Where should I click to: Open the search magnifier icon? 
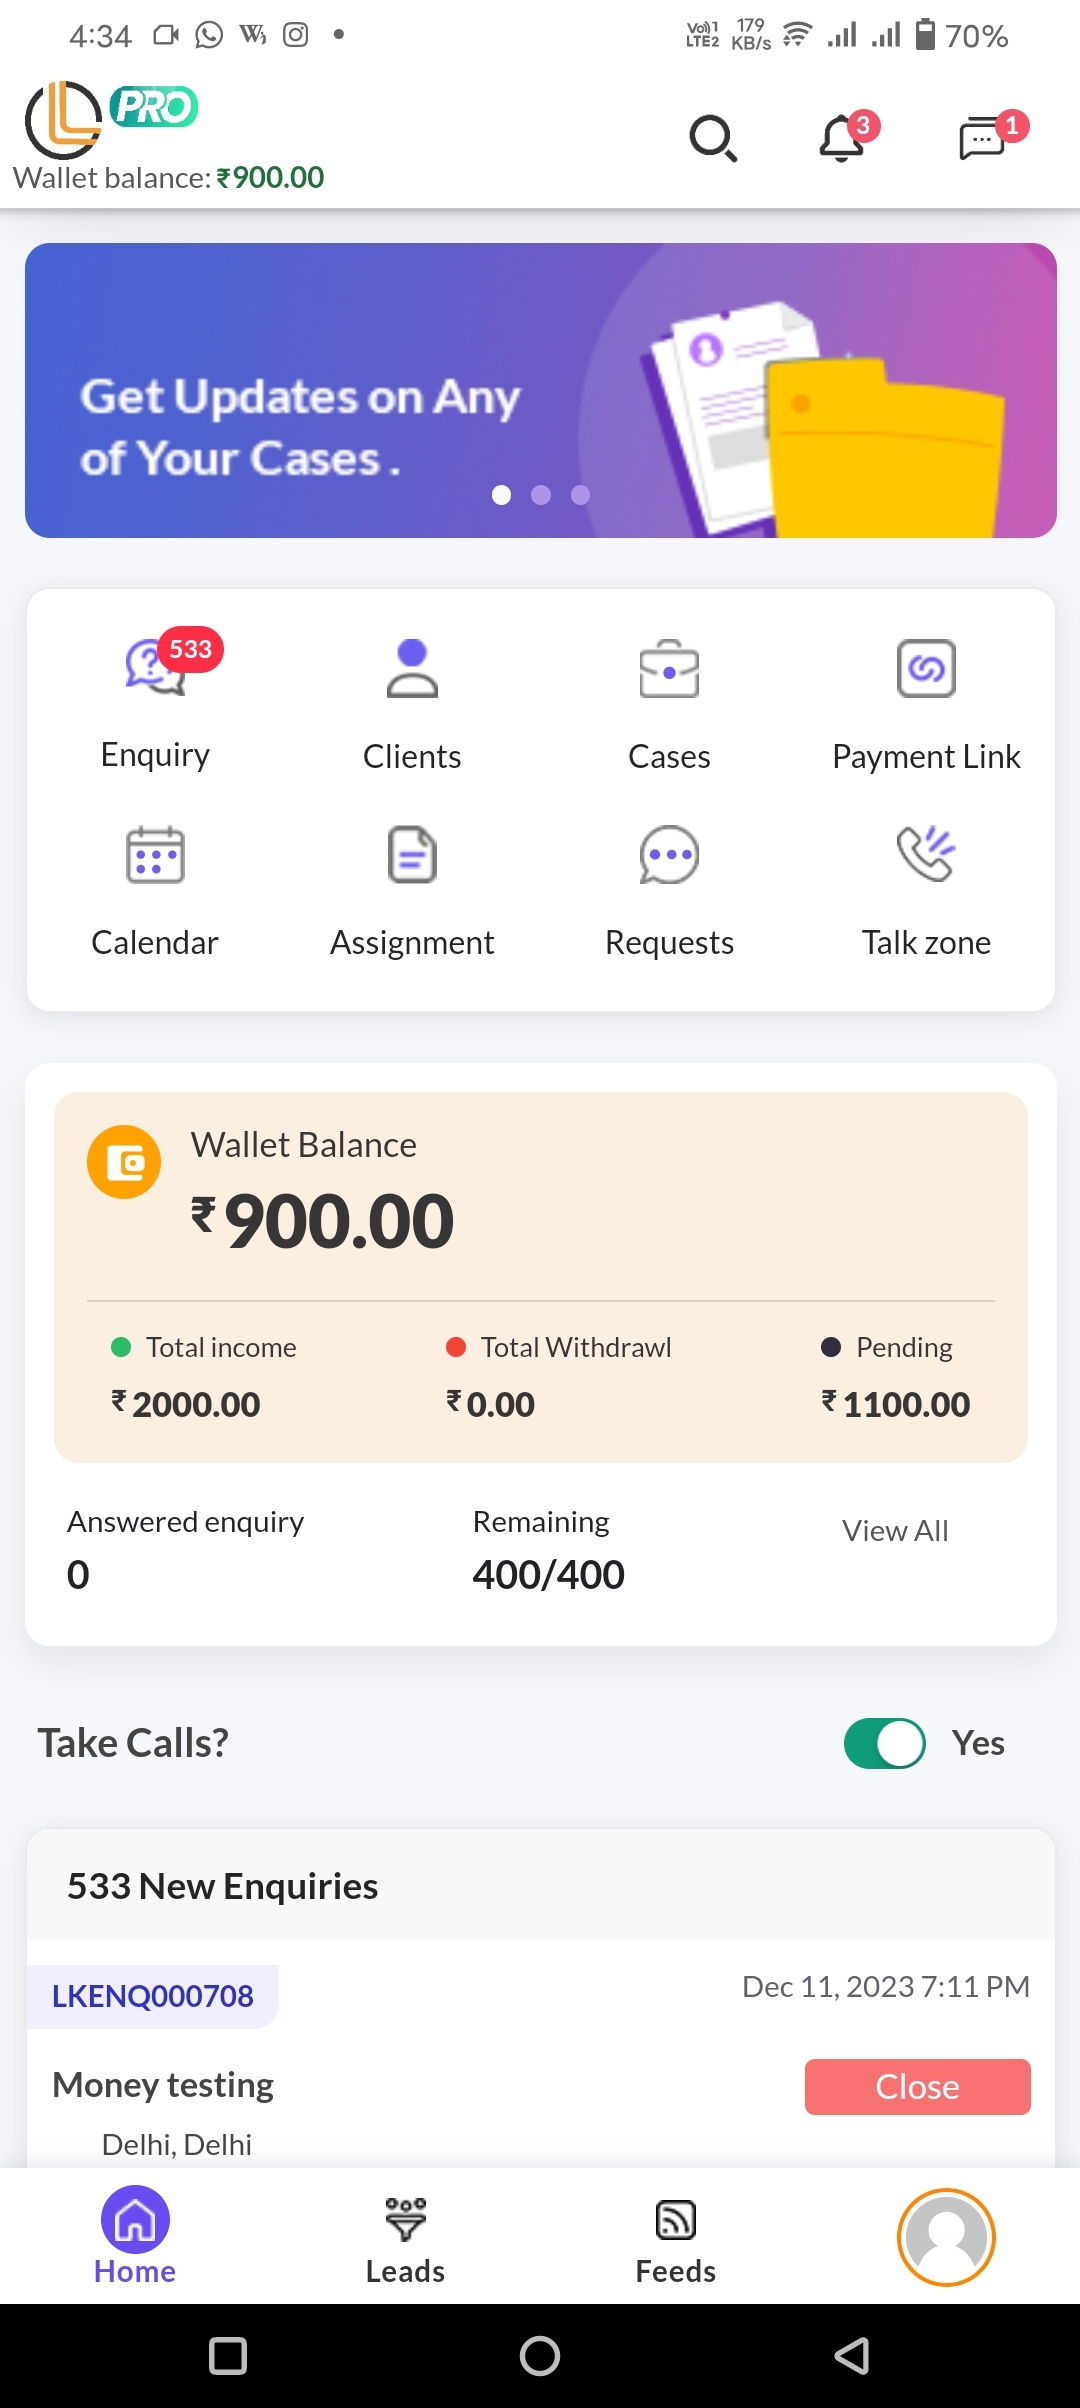(x=713, y=138)
